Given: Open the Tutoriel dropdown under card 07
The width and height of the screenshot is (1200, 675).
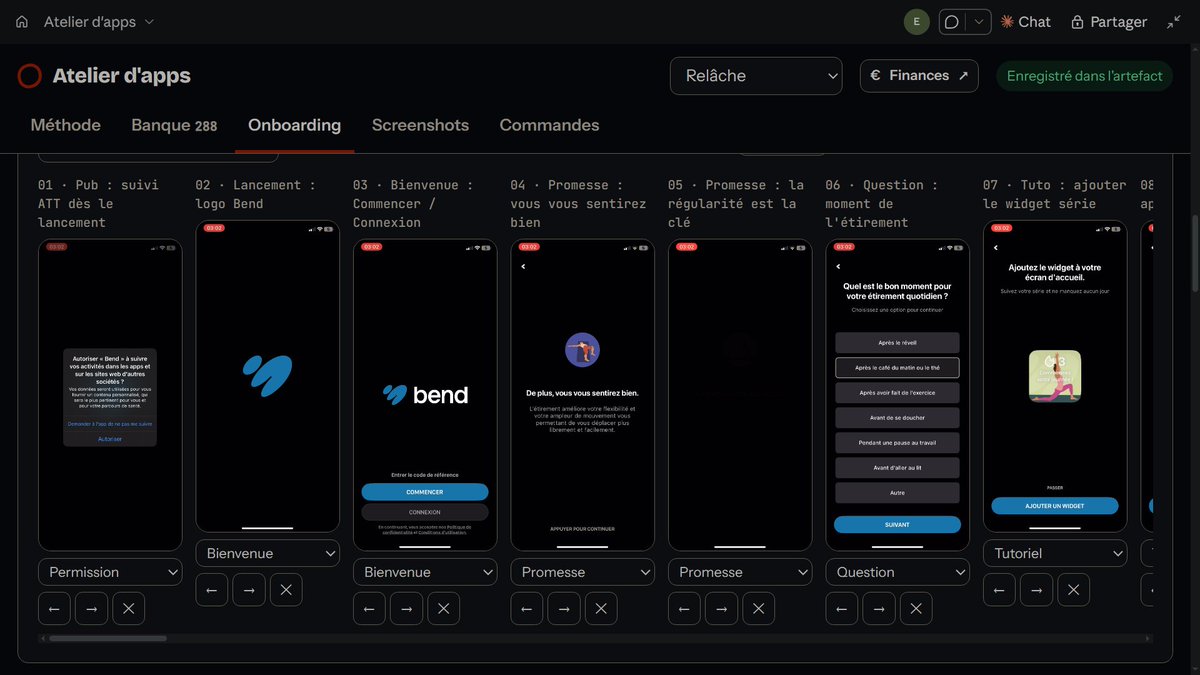Looking at the screenshot, I should pyautogui.click(x=1055, y=553).
